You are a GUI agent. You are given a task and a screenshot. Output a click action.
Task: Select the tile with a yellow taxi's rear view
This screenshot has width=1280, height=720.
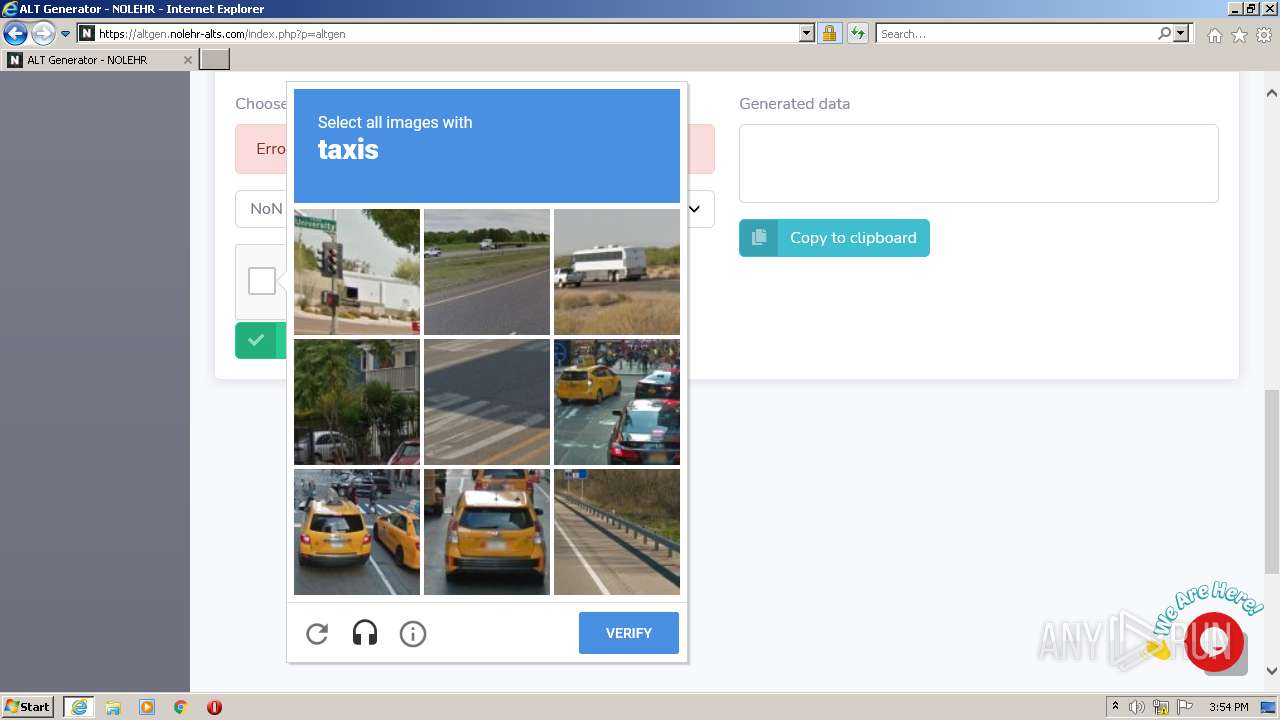point(487,532)
